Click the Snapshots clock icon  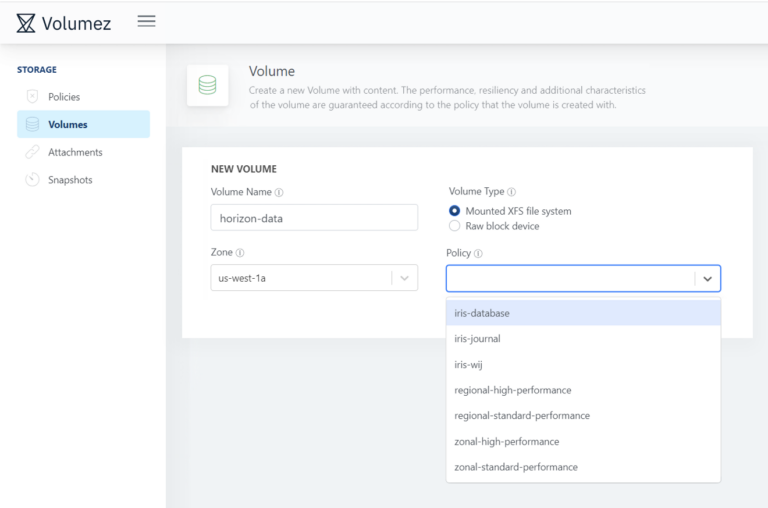click(x=33, y=180)
